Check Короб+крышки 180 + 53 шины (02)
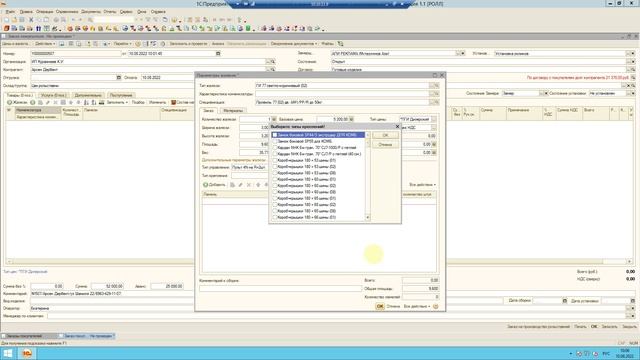Viewport: 640px width, 360px height. 275,167
